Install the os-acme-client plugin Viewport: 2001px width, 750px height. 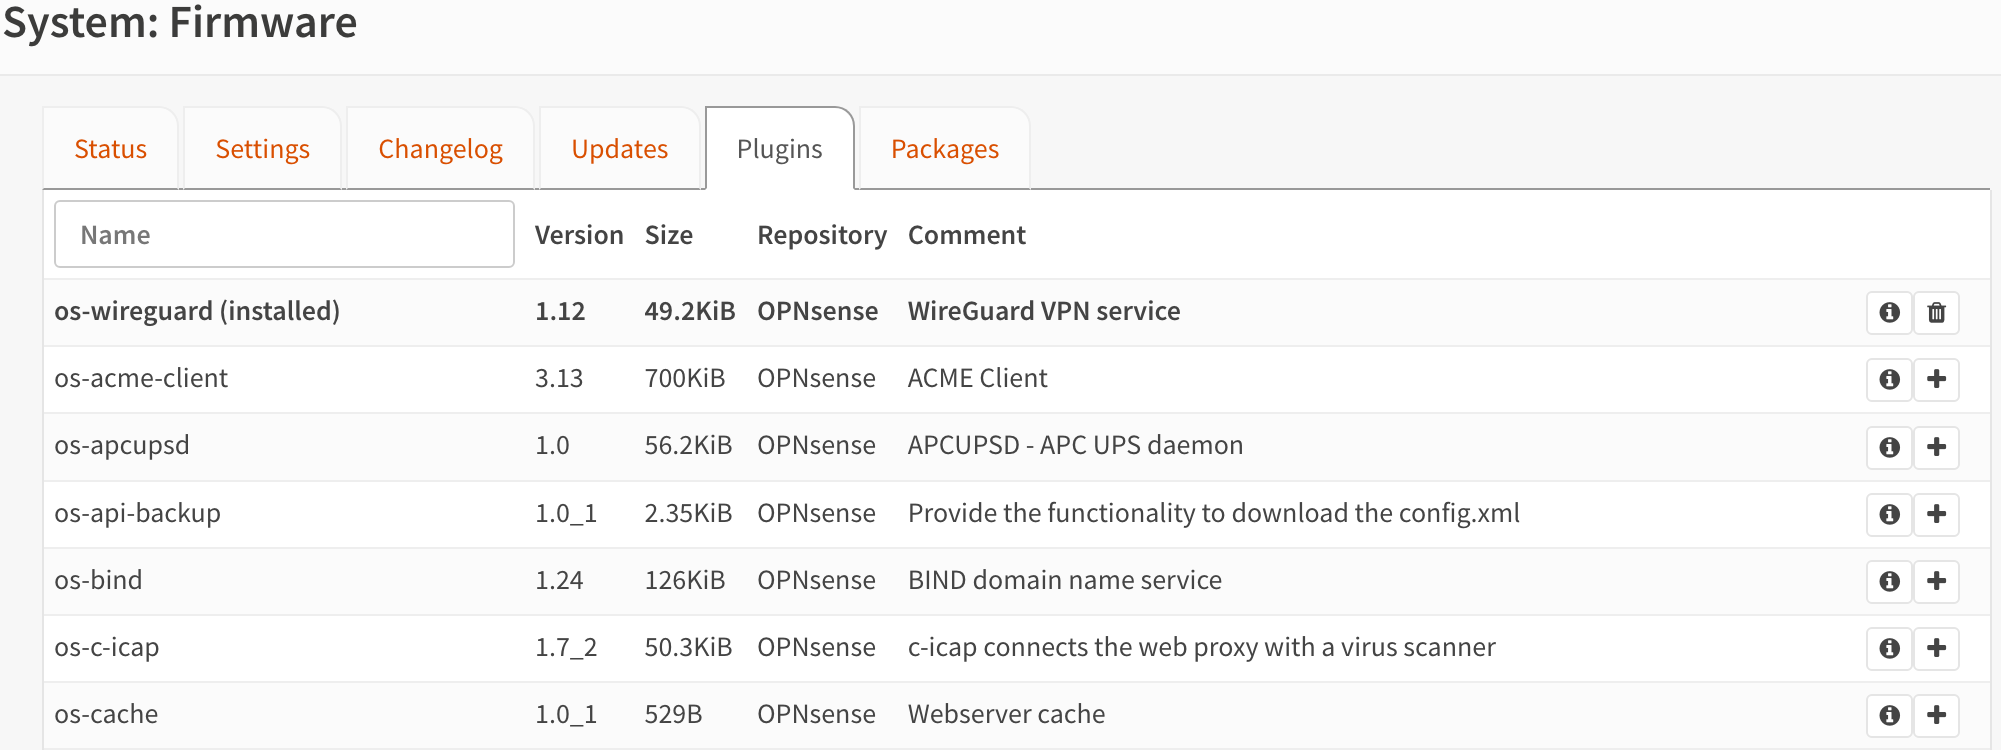(1936, 379)
